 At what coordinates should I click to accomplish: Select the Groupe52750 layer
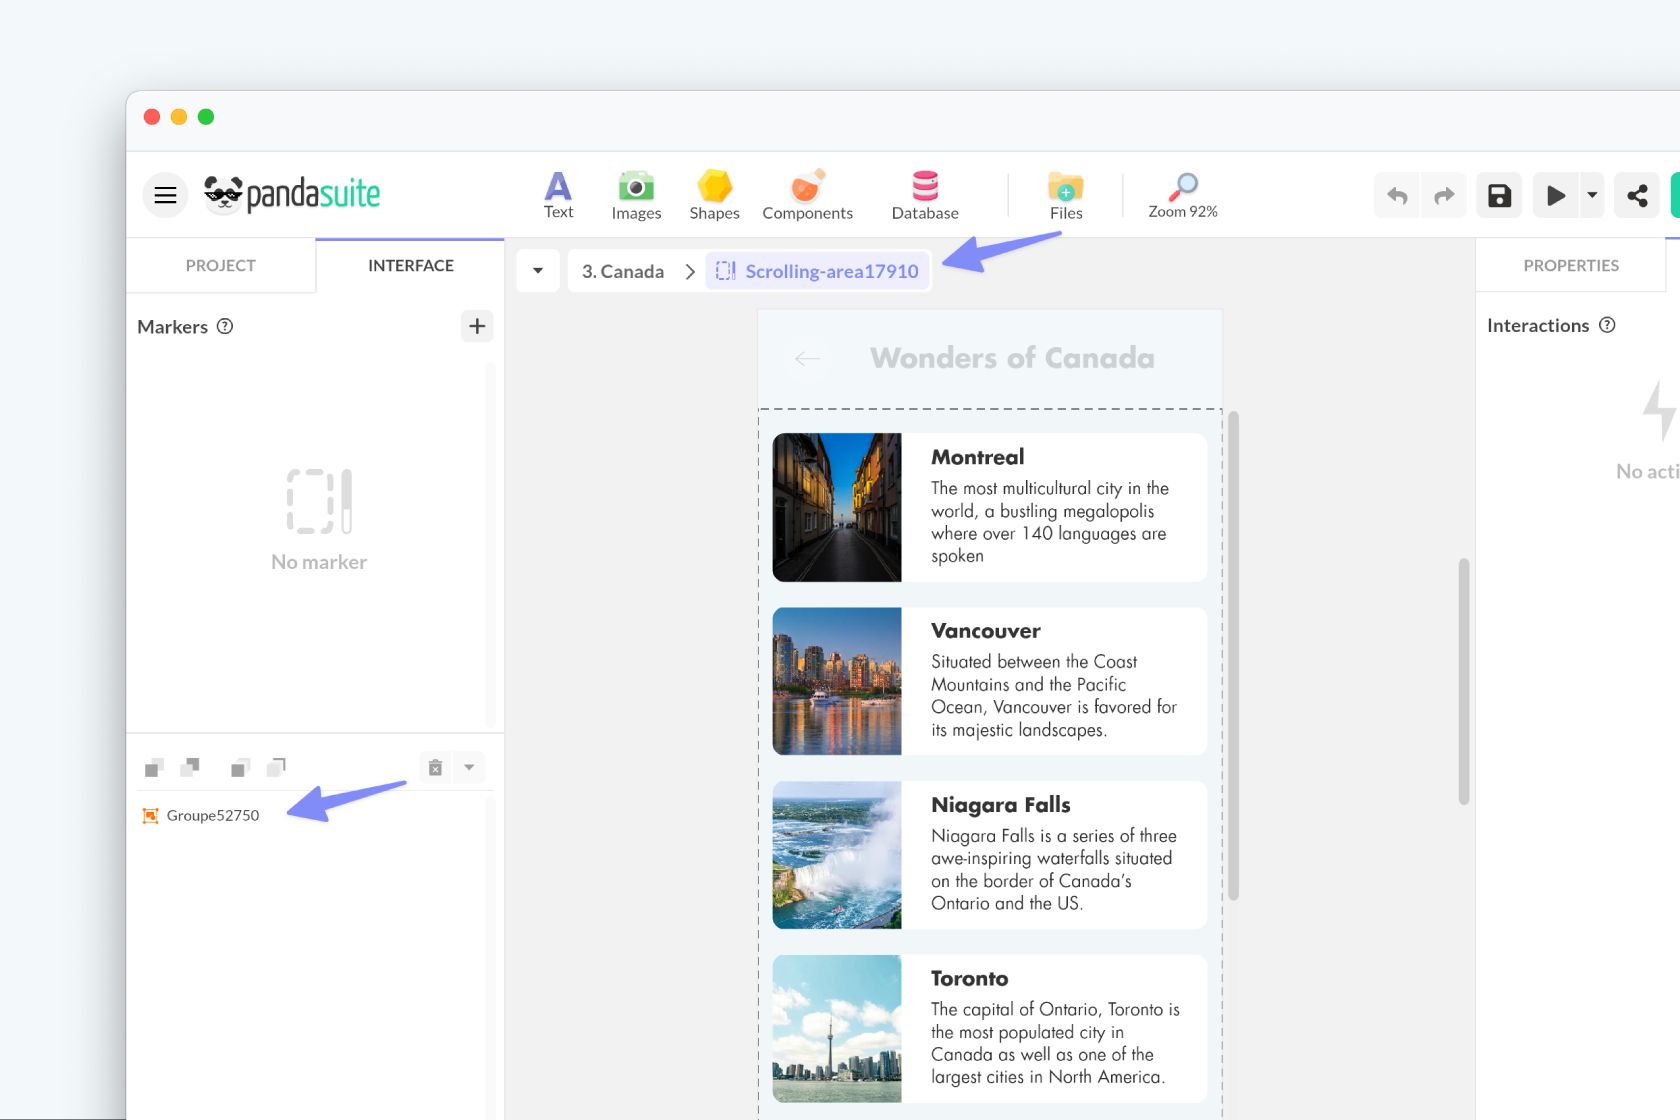pyautogui.click(x=212, y=815)
